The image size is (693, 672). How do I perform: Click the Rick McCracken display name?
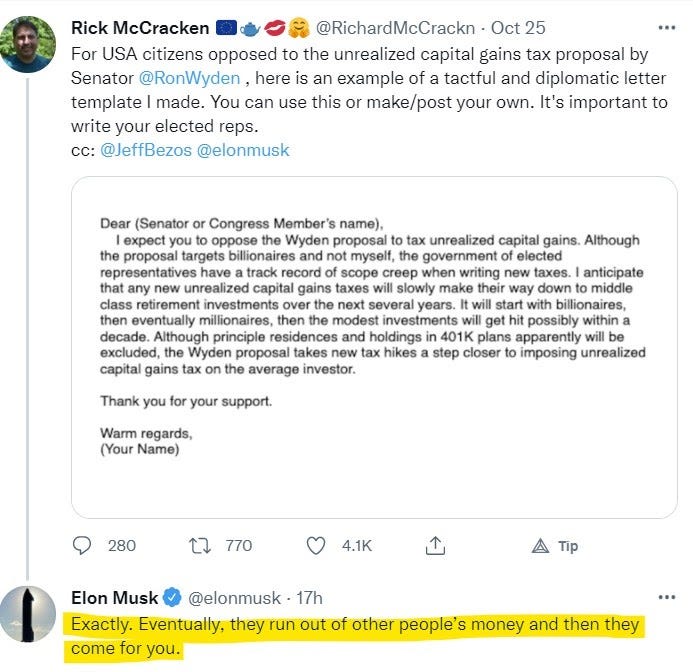click(140, 28)
